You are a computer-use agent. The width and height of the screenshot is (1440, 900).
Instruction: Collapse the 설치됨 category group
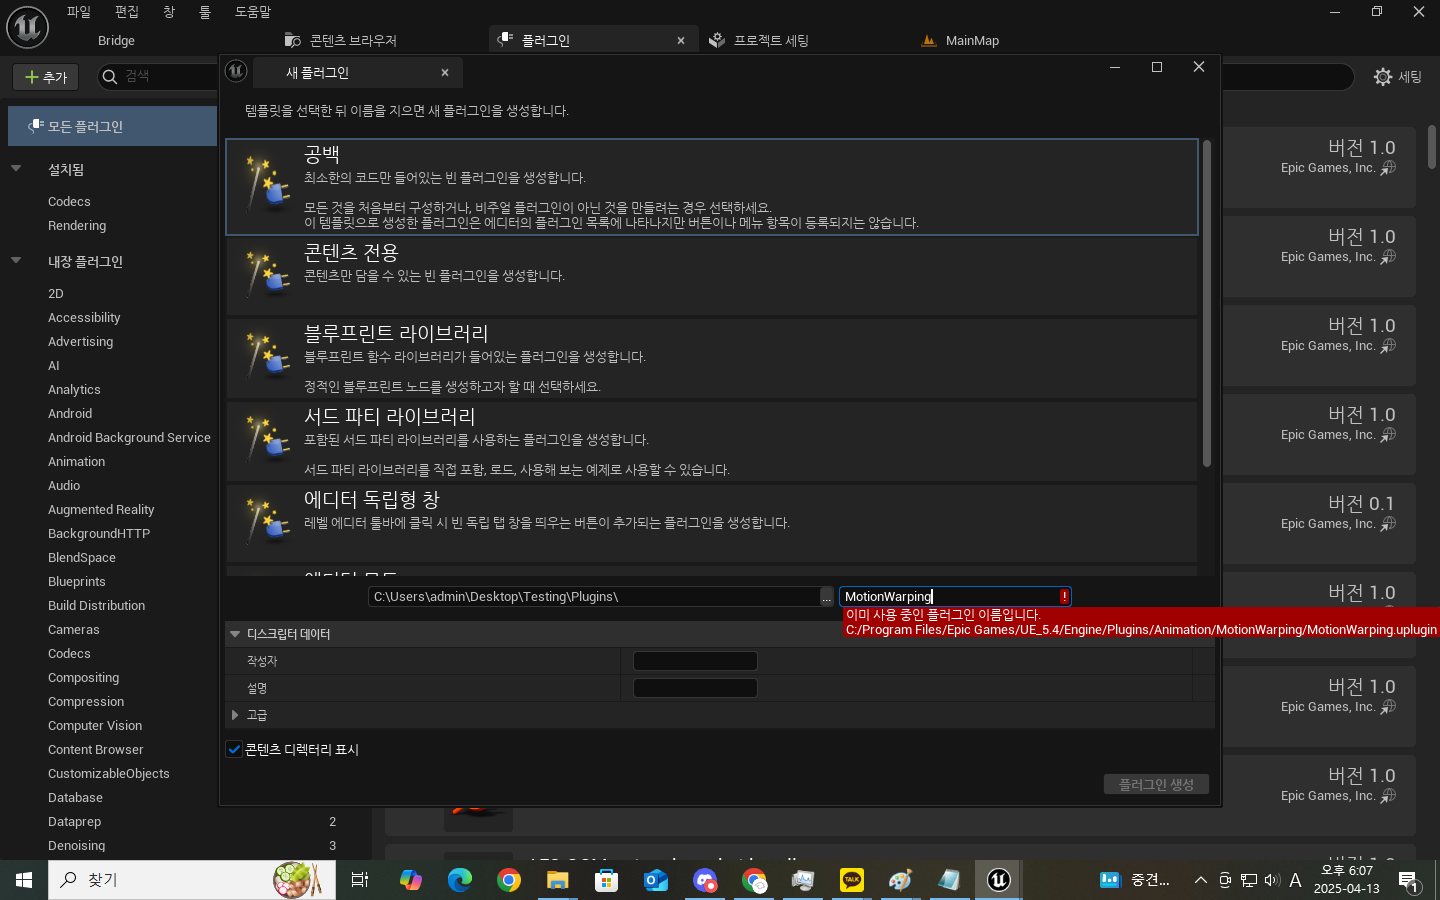coord(16,169)
